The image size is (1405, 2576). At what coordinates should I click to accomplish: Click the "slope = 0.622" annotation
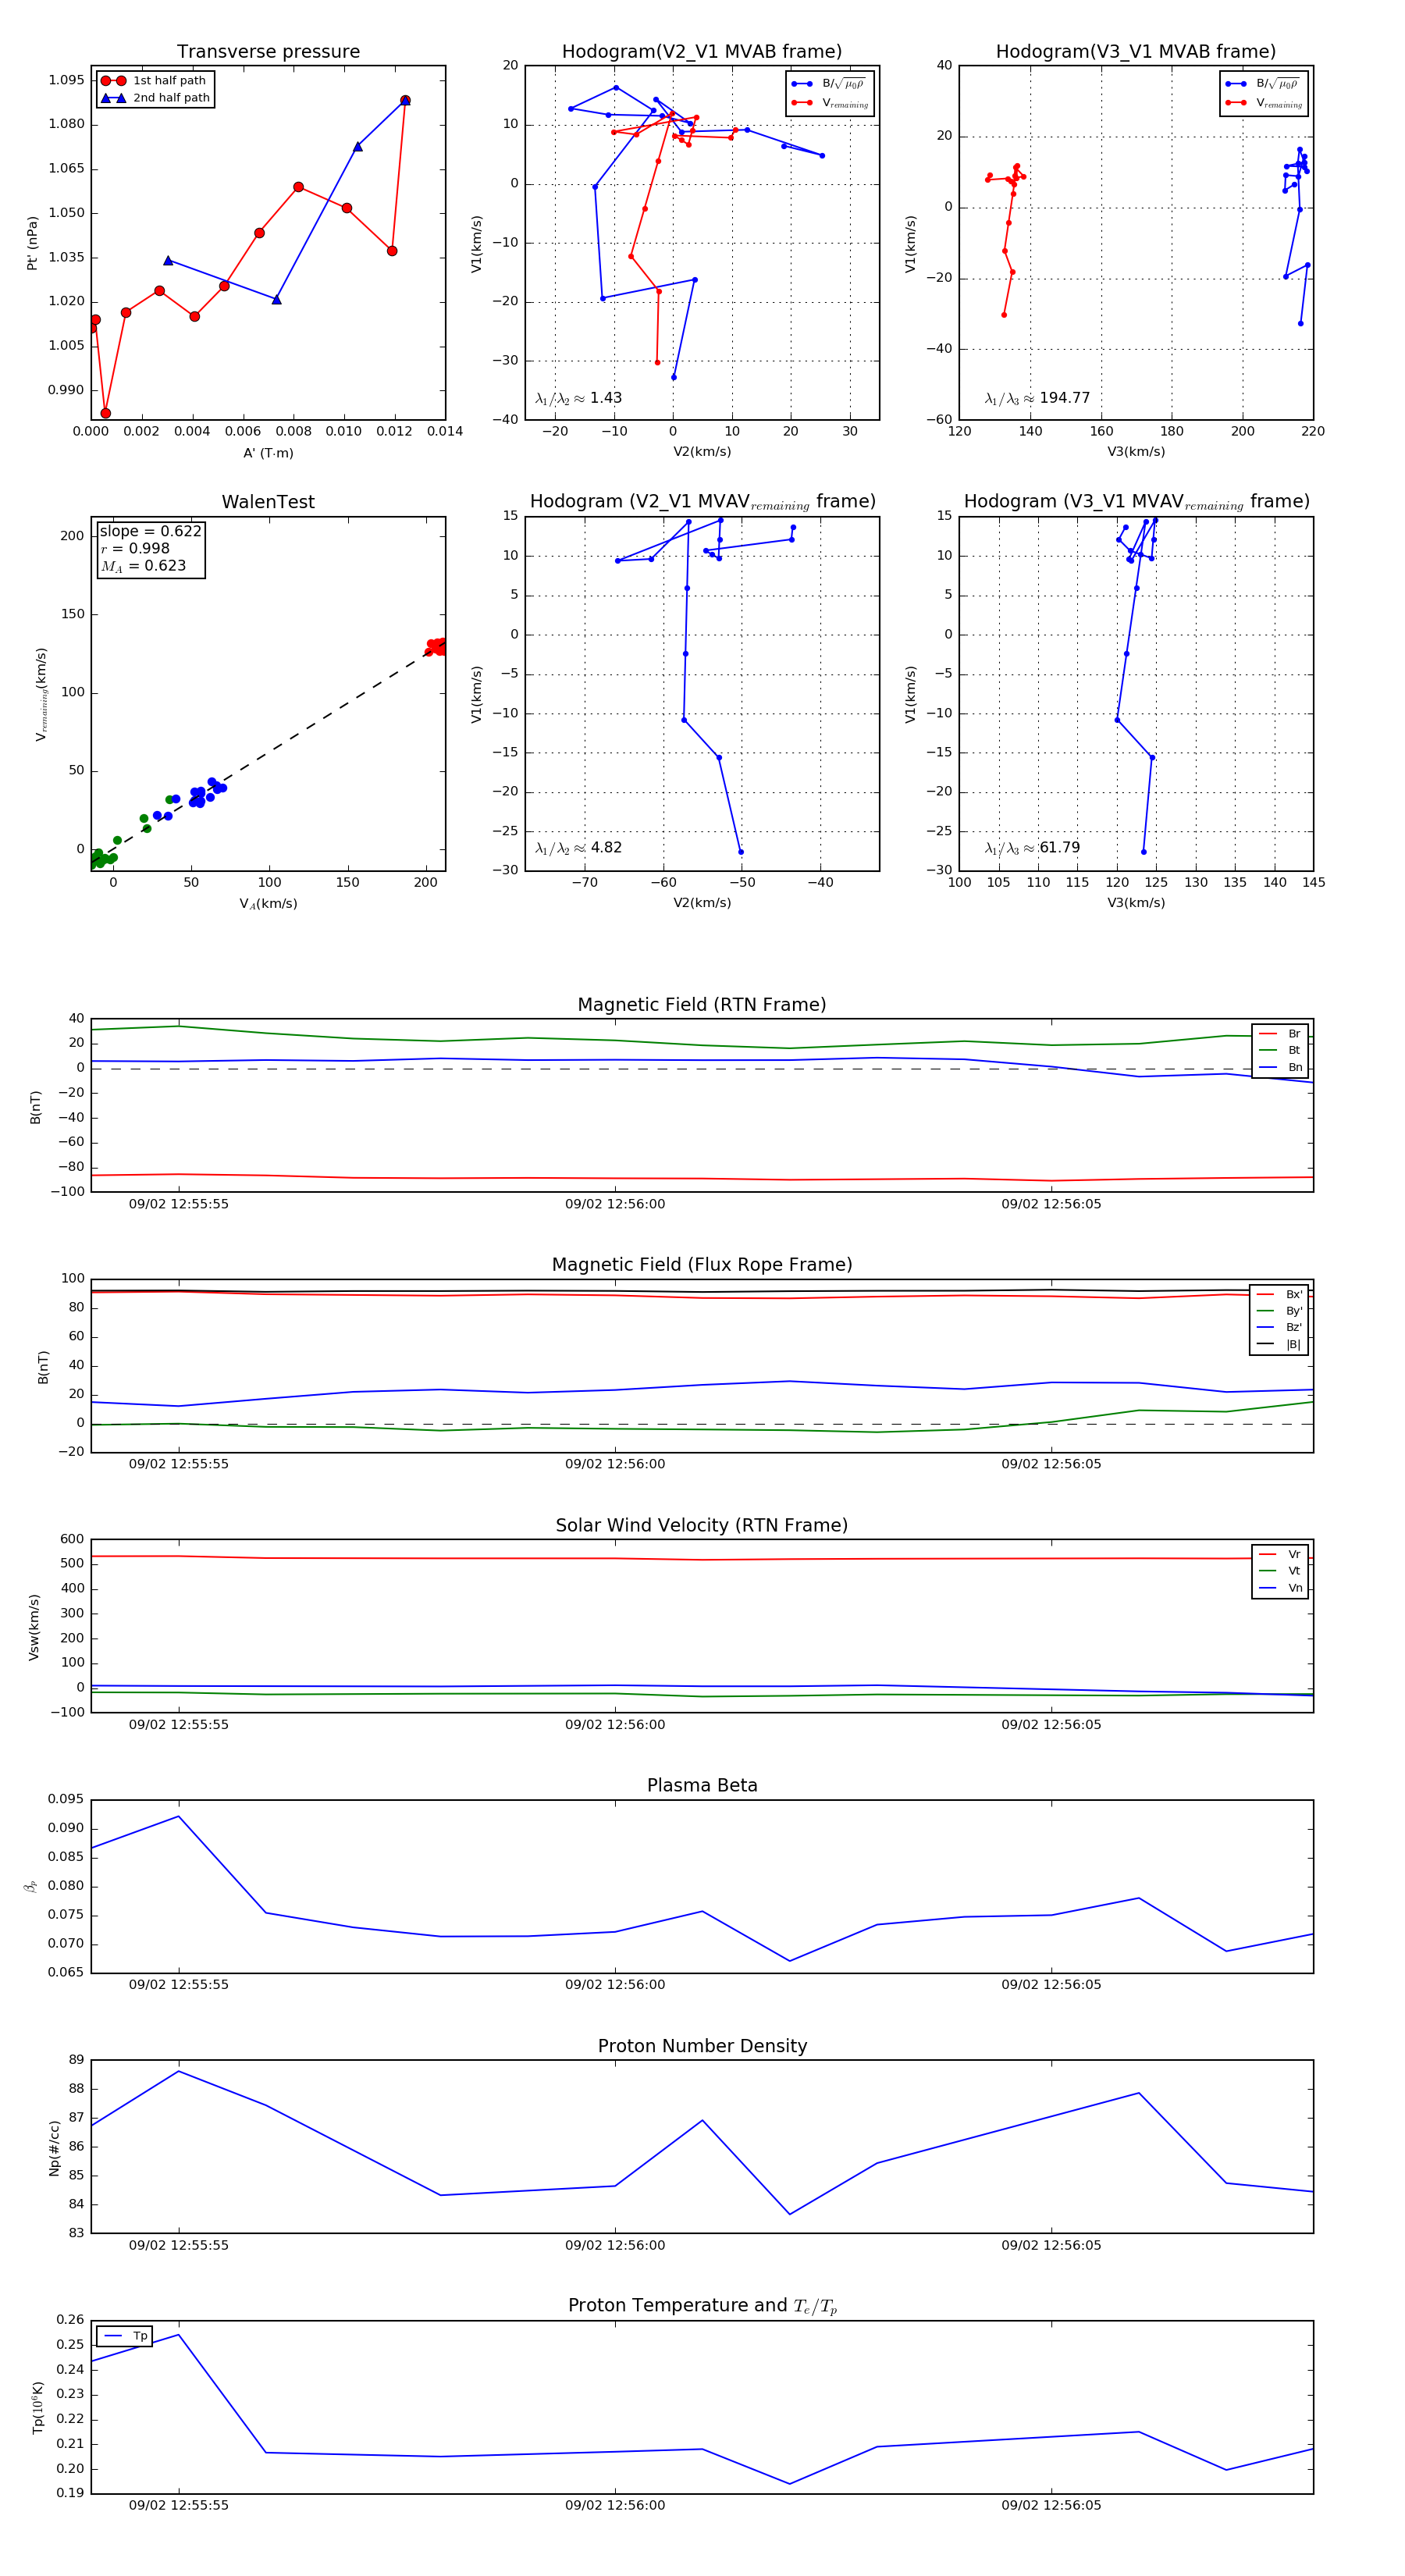[150, 532]
